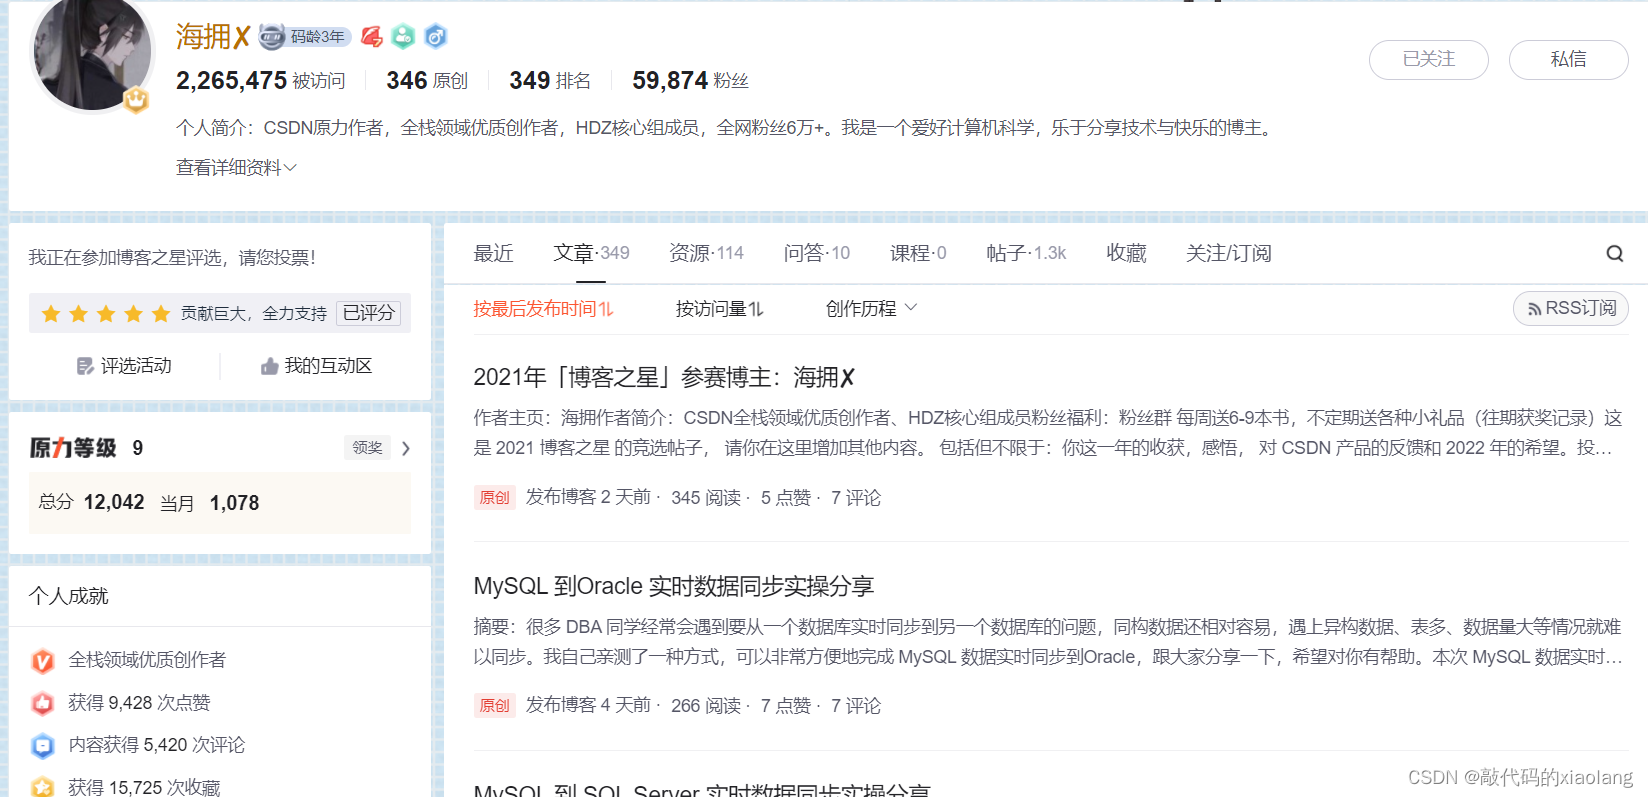Click the fifth rating star
Image resolution: width=1648 pixels, height=797 pixels.
click(161, 314)
